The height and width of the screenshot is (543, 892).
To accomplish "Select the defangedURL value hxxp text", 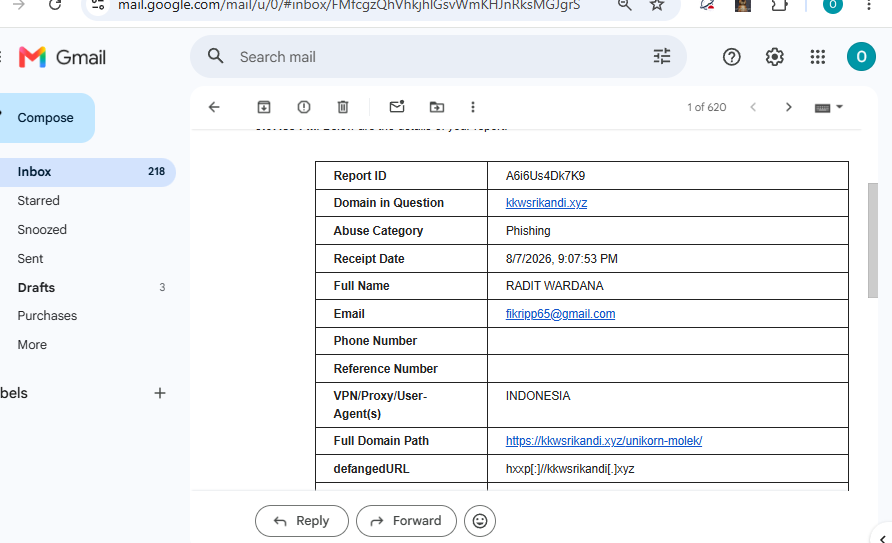I will (570, 469).
